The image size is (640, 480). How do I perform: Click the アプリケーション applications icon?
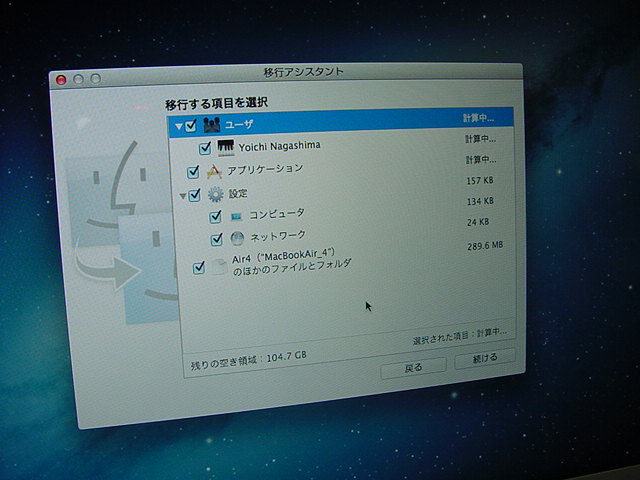click(x=214, y=171)
